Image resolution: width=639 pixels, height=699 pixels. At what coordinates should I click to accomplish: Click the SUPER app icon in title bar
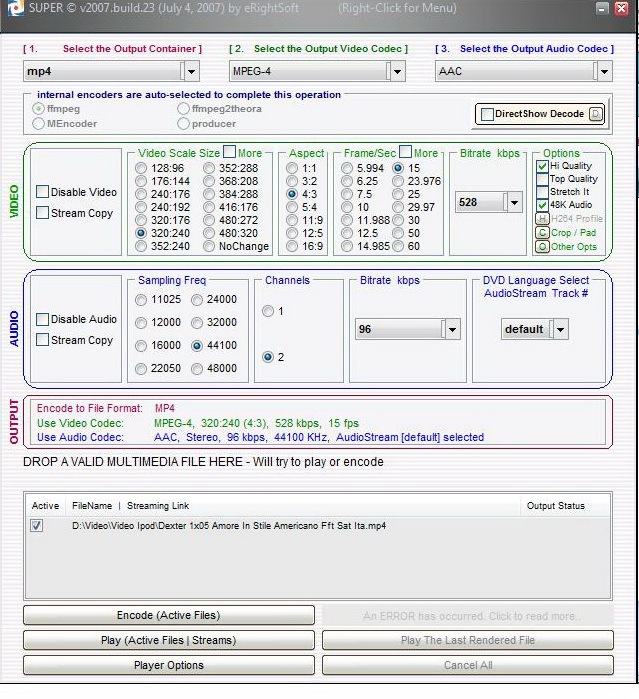[11, 8]
